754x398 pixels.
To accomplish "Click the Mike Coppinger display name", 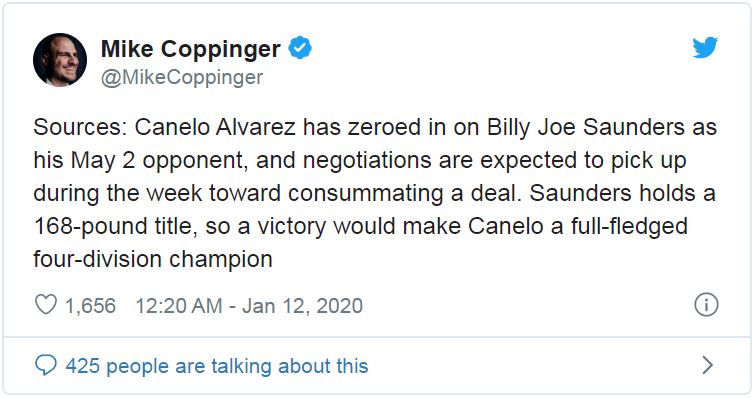I will 191,50.
